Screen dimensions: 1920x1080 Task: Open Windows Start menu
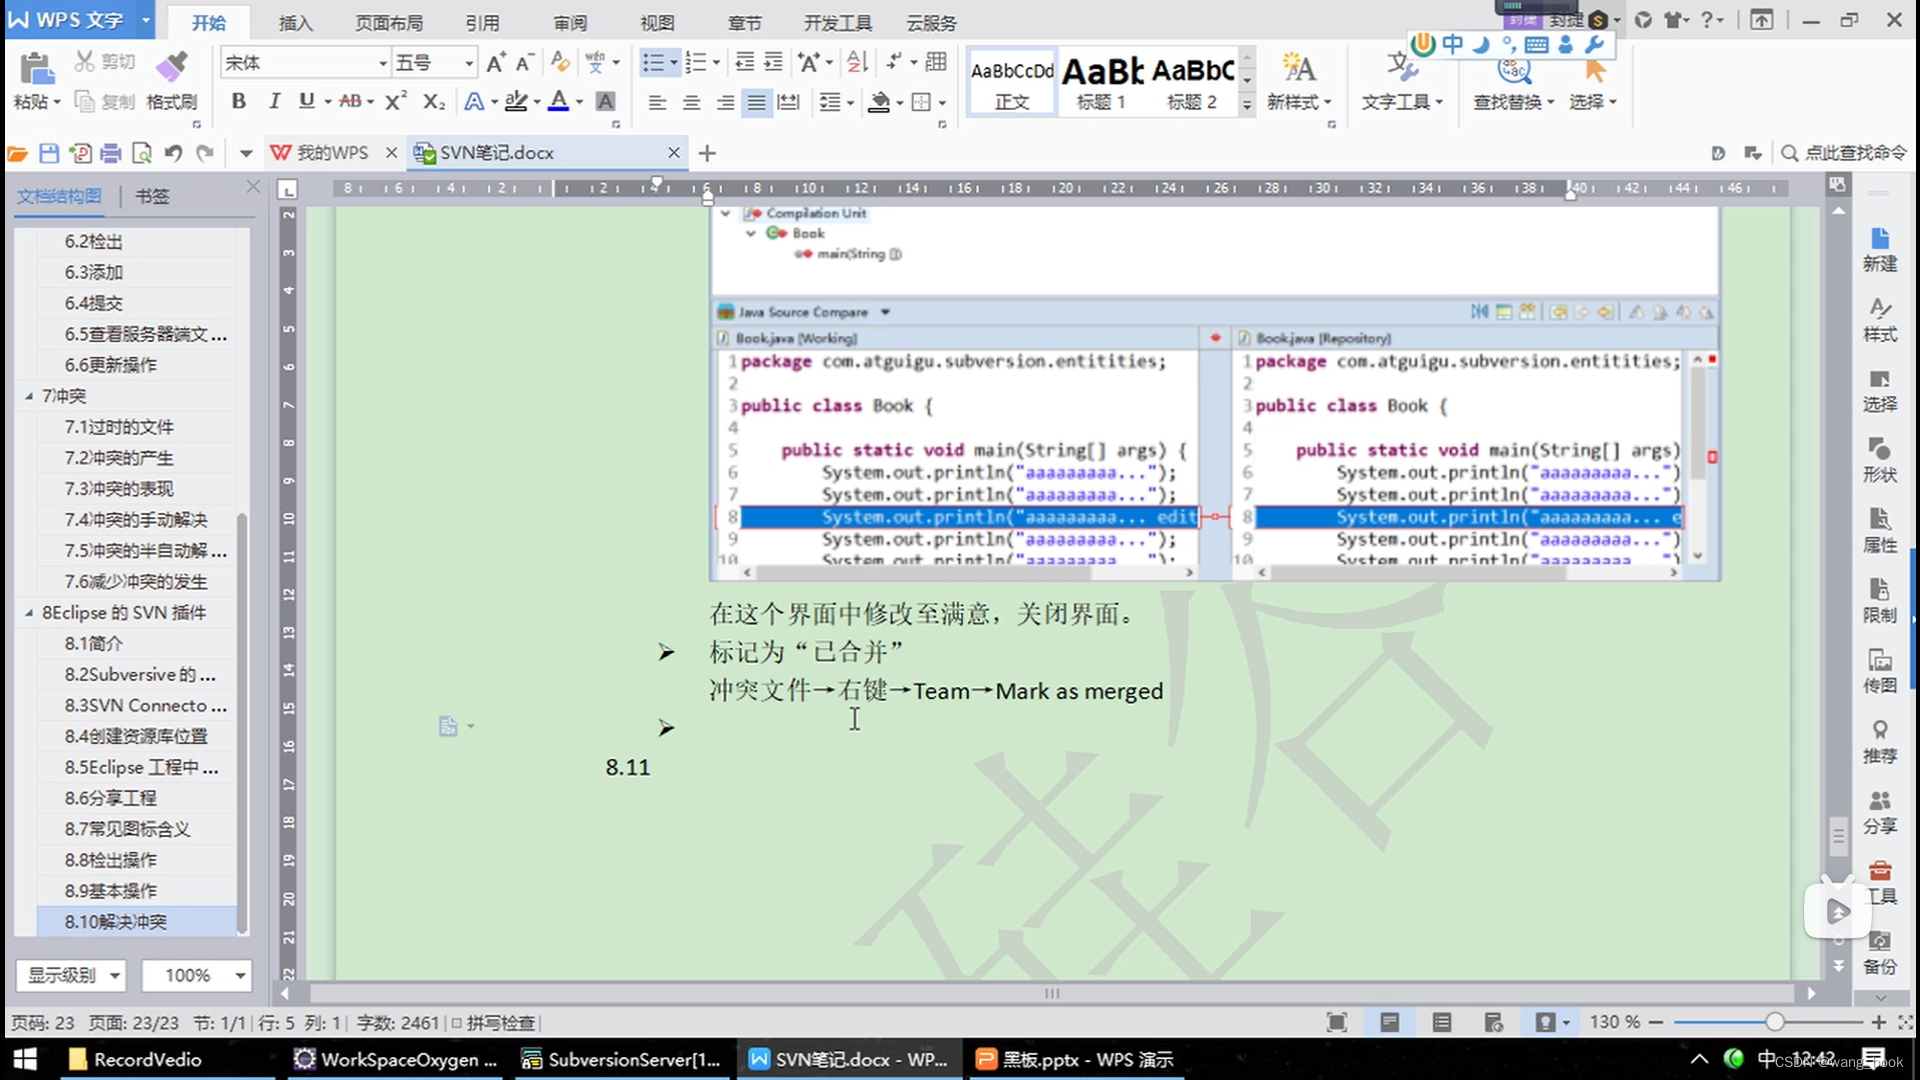point(24,1059)
